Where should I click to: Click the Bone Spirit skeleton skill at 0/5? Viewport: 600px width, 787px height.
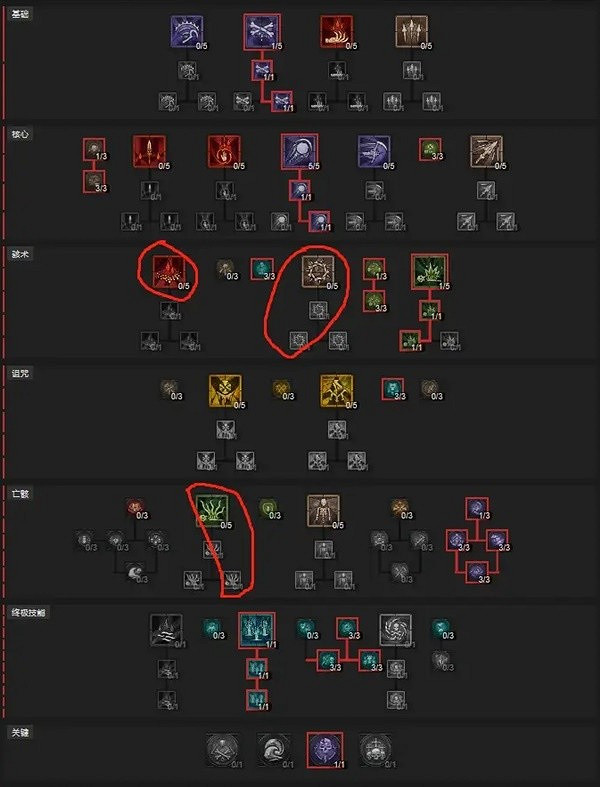(x=323, y=511)
